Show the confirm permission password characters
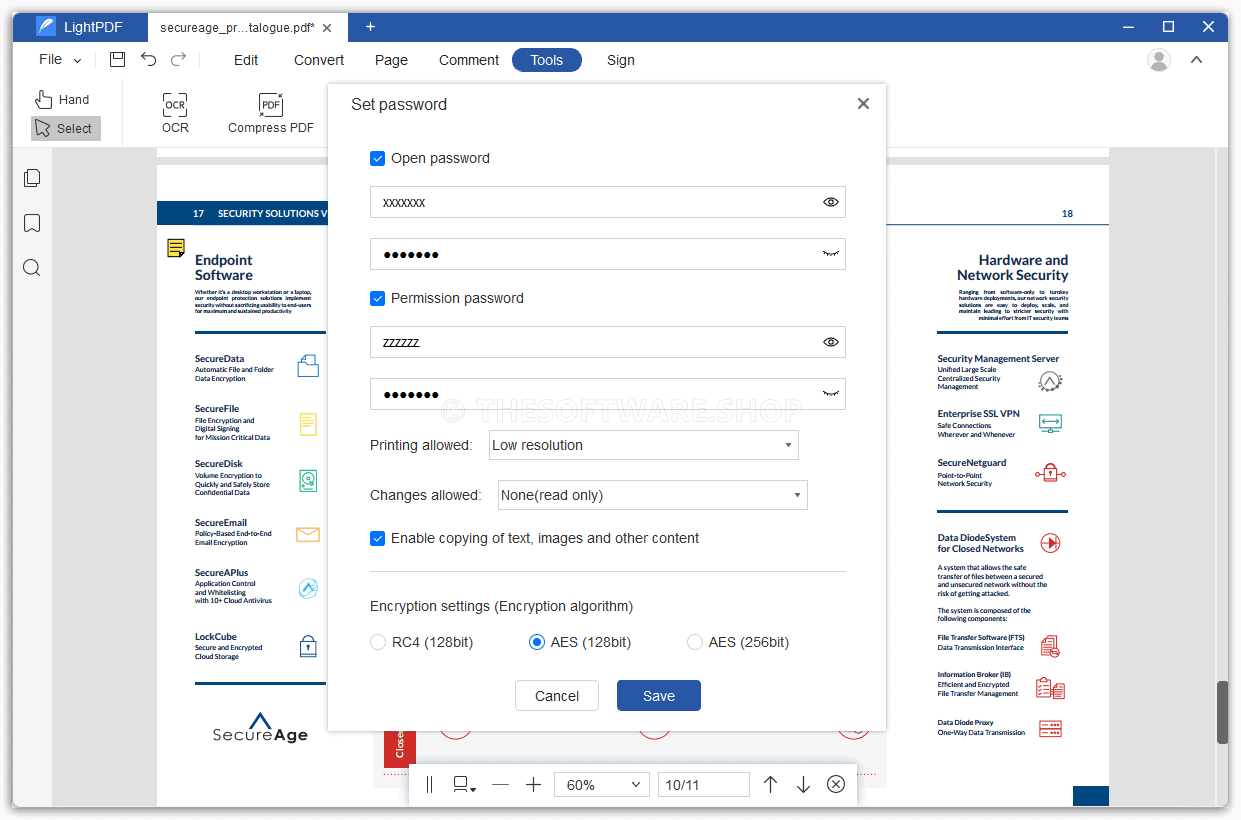1241x820 pixels. pyautogui.click(x=830, y=394)
